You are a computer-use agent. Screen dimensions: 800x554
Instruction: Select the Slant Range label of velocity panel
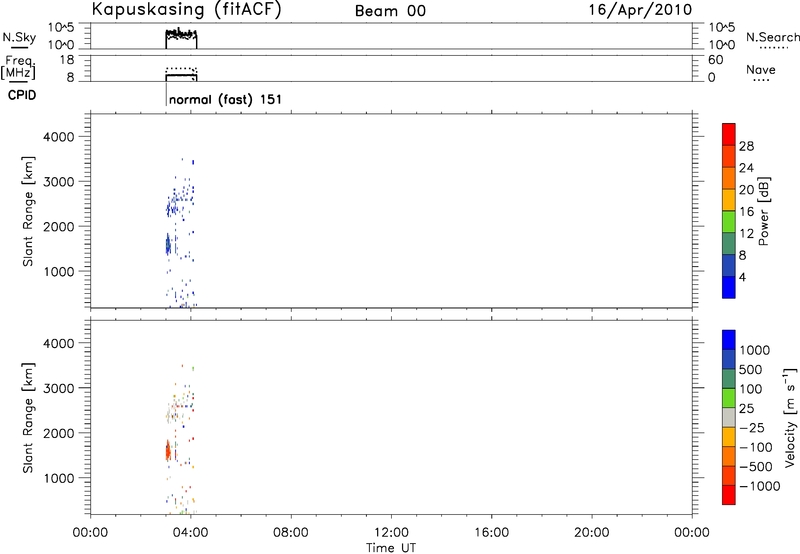(28, 418)
